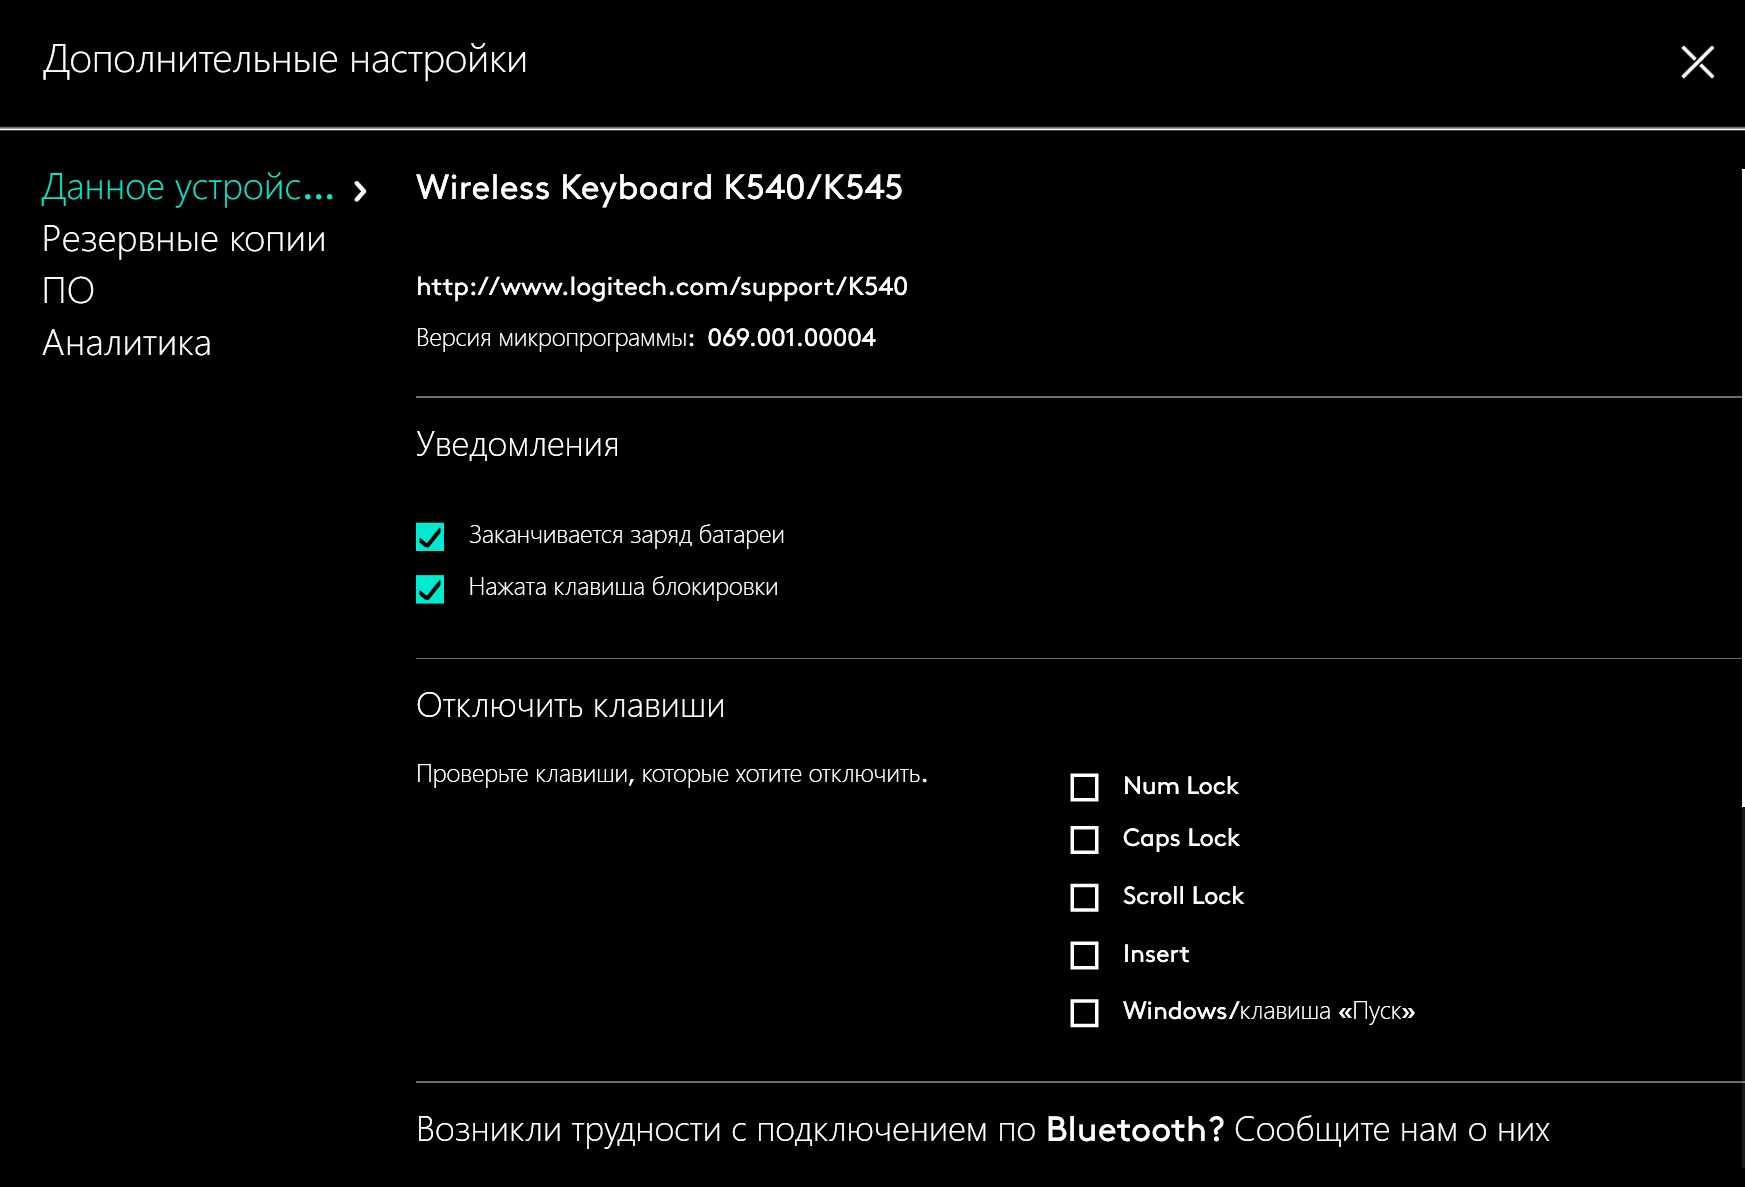
Task: Enable the Scroll Lock disable checkbox
Action: pyautogui.click(x=1084, y=897)
